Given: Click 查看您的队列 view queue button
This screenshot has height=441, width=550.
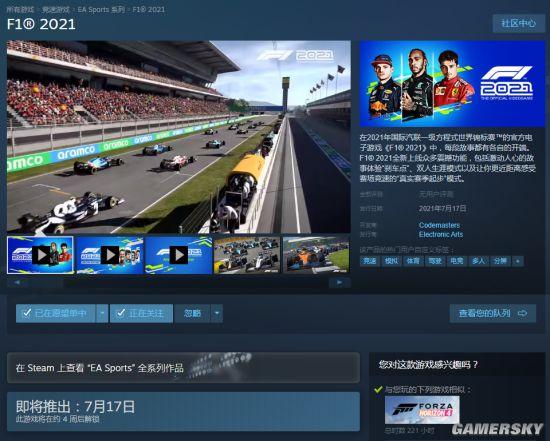Looking at the screenshot, I should [x=493, y=313].
